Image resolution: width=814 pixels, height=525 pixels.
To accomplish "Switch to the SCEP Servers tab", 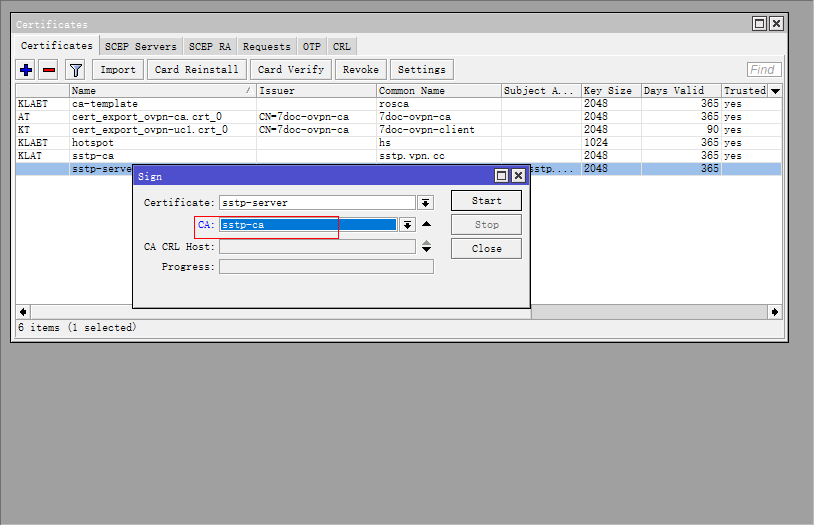I will coord(141,46).
